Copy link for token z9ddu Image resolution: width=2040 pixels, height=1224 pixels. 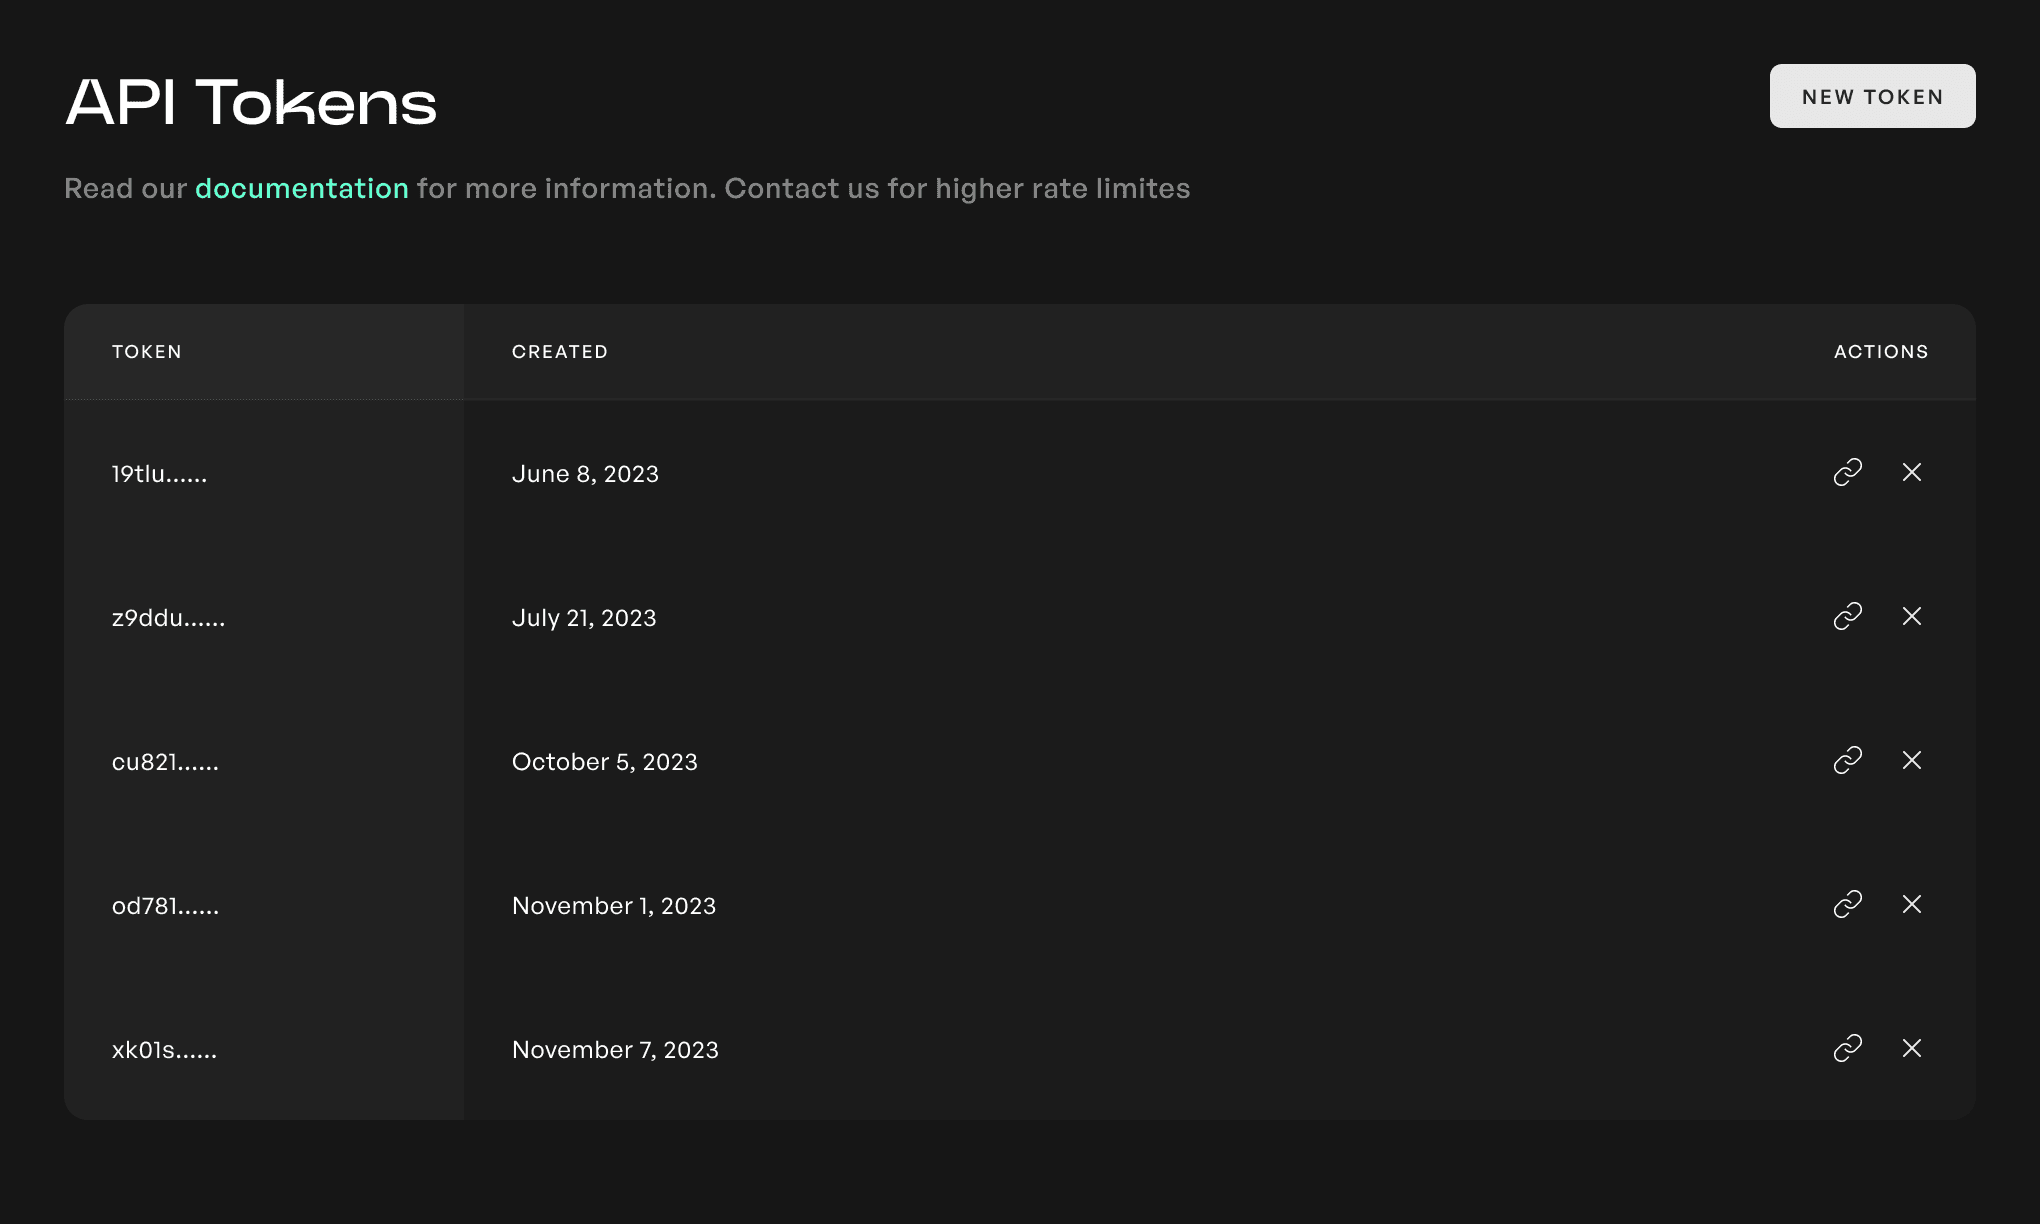tap(1847, 616)
